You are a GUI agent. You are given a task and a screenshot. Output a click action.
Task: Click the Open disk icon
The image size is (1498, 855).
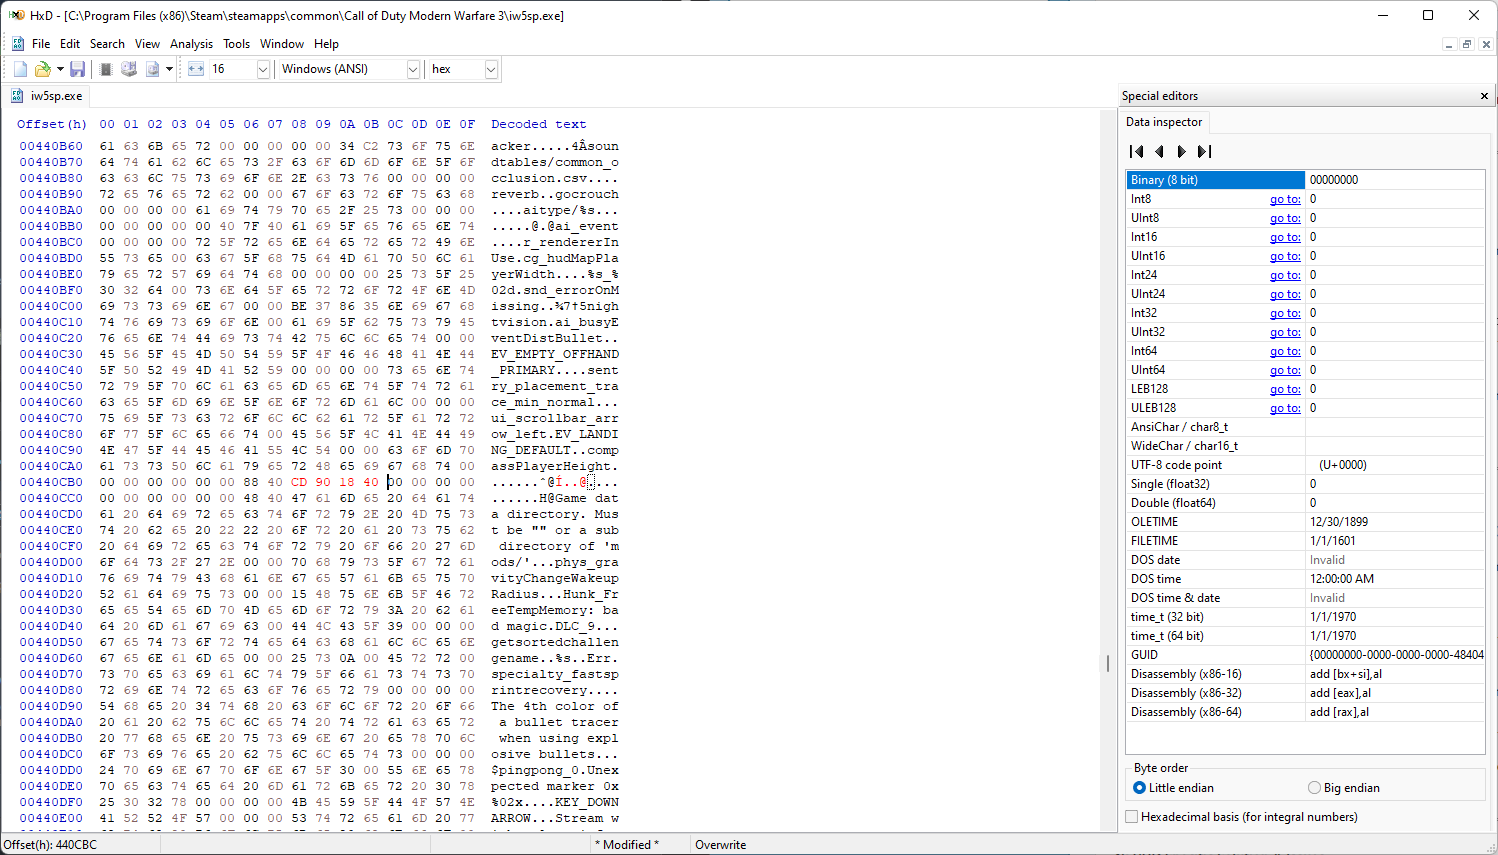129,69
